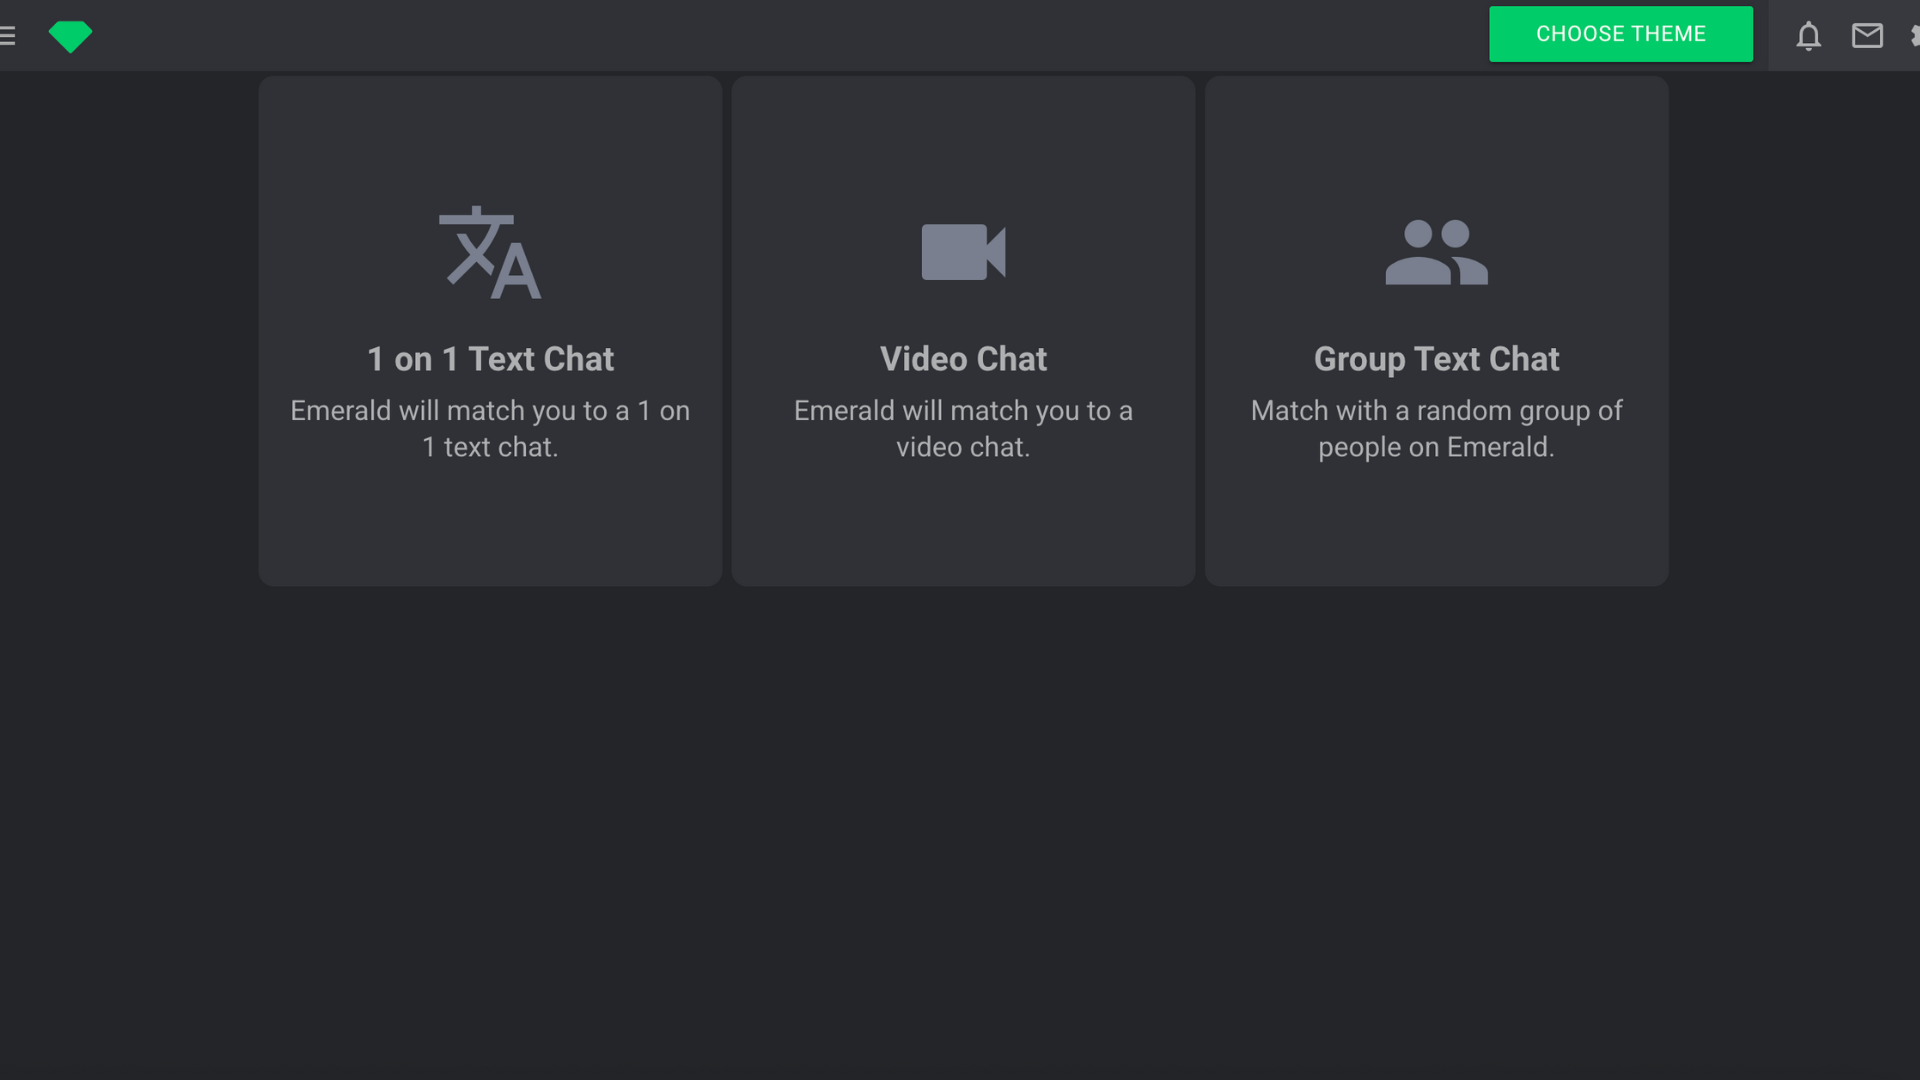This screenshot has height=1080, width=1920.
Task: Click empty top area of Video Chat card
Action: coord(963,135)
